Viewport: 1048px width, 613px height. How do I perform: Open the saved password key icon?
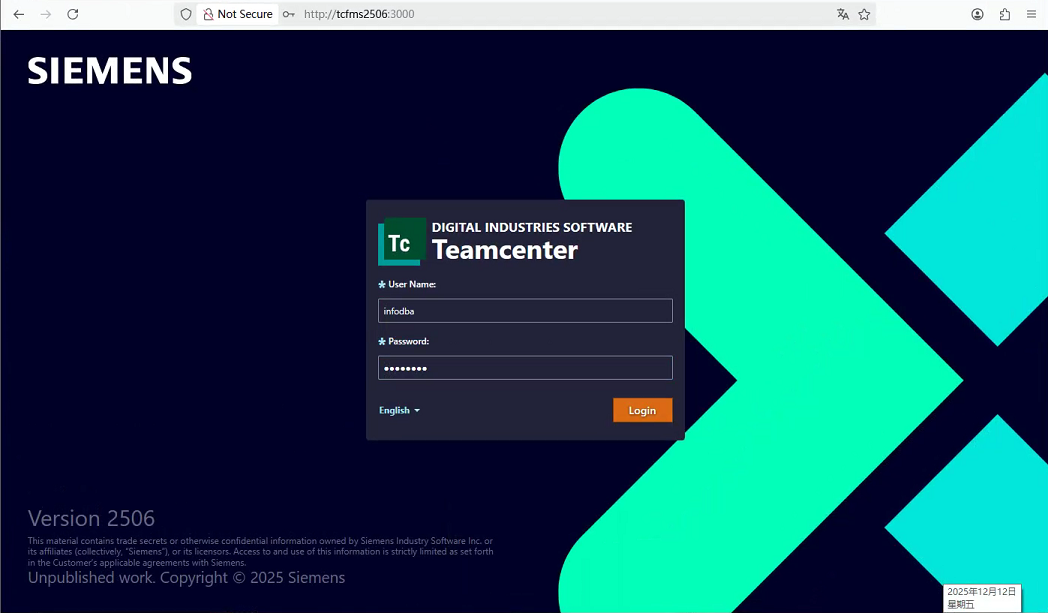(289, 14)
